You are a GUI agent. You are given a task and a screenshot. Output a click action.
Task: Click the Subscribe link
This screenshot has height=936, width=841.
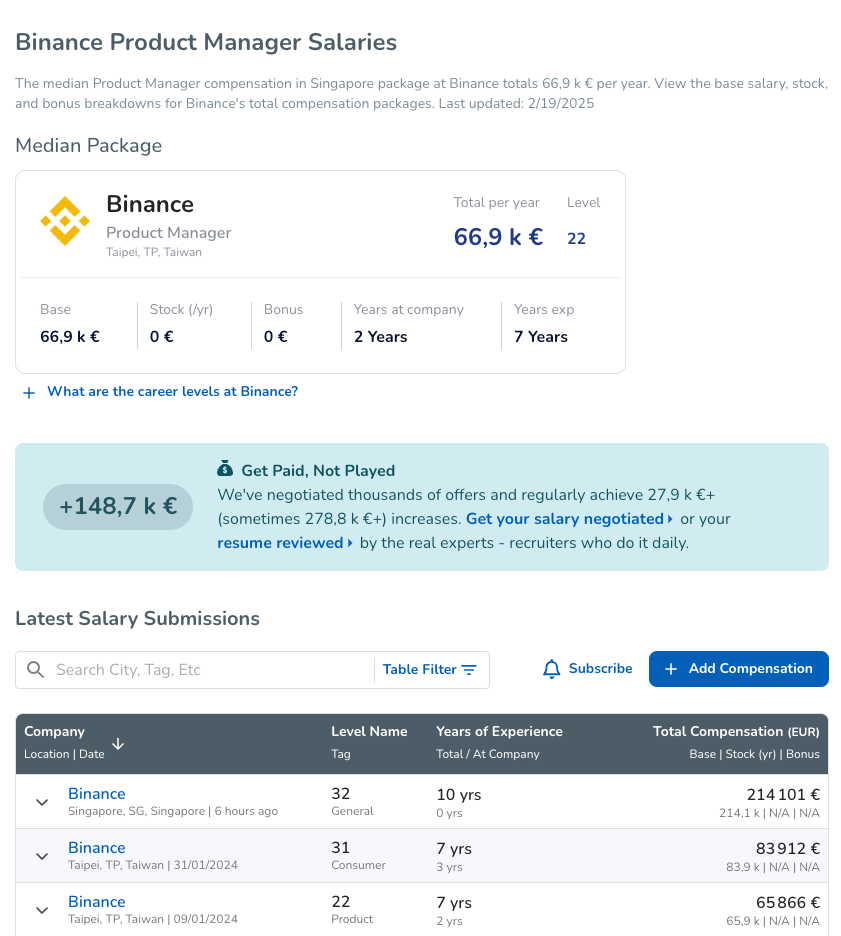pyautogui.click(x=600, y=669)
